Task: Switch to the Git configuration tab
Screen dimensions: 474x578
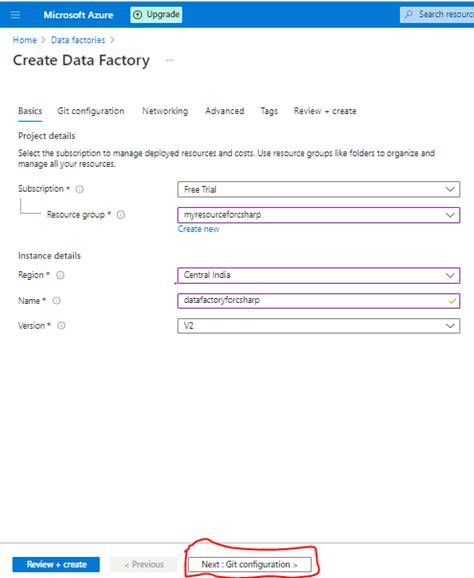Action: pyautogui.click(x=91, y=111)
